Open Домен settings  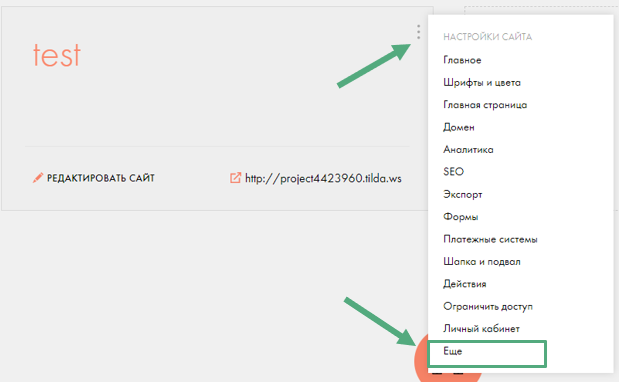[x=459, y=127]
